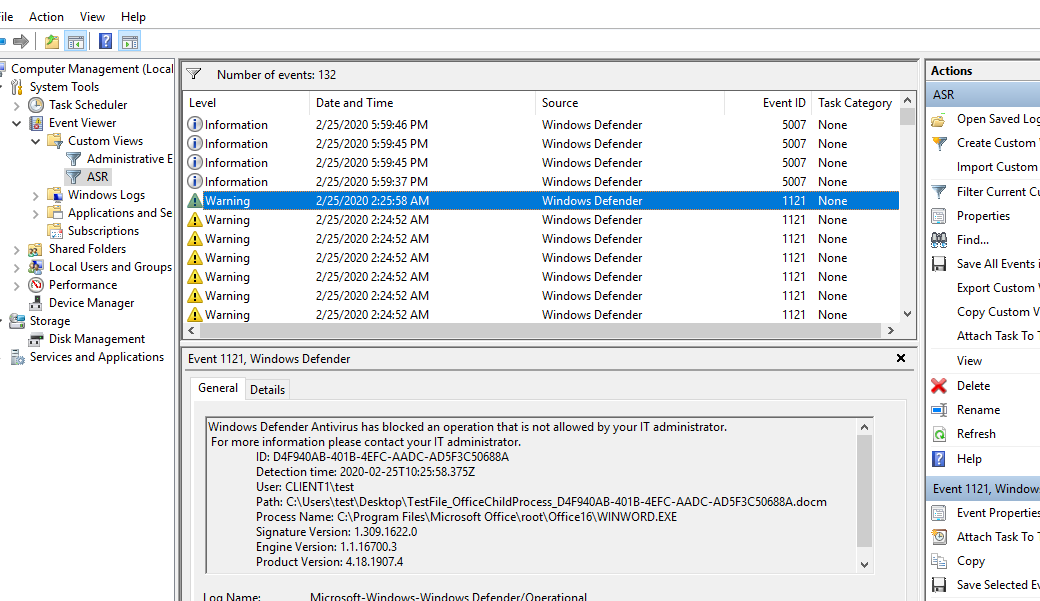Viewport: 1040px width, 601px height.
Task: Open the Action menu
Action: click(46, 17)
